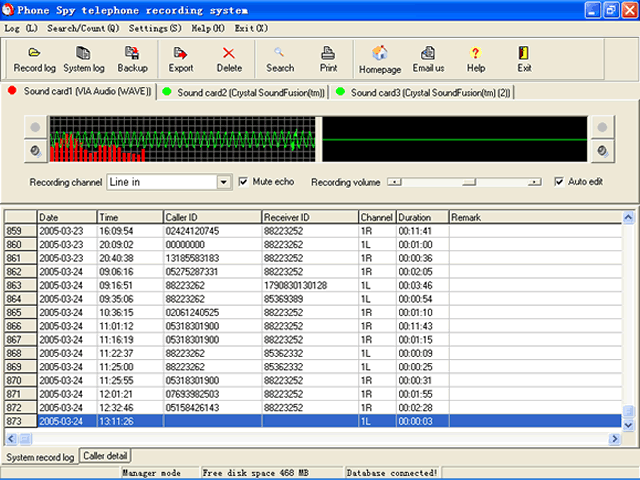The image size is (640, 480).
Task: Sort by the Duration column header
Action: click(422, 217)
